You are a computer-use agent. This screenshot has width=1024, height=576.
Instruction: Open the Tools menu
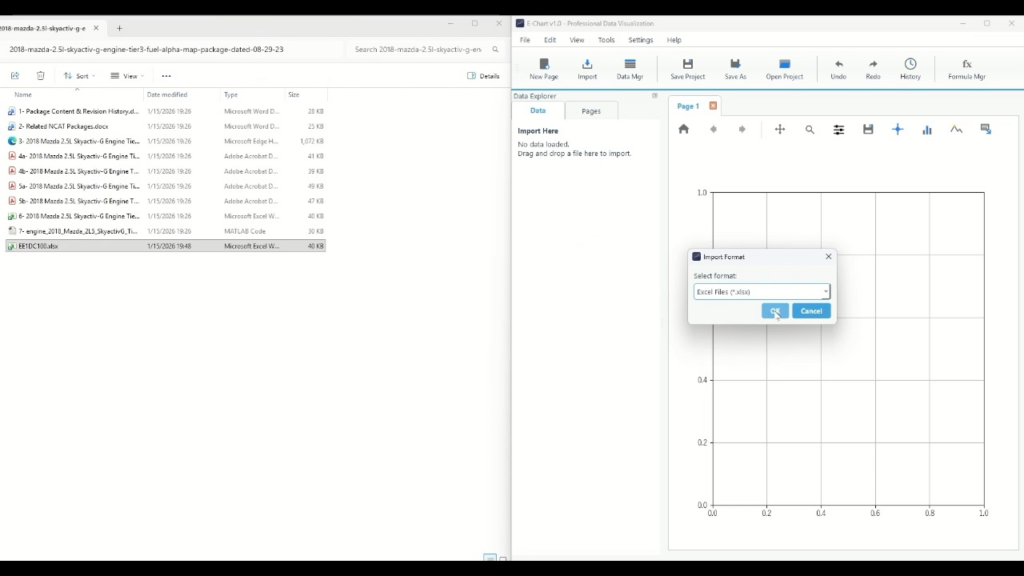coord(606,40)
